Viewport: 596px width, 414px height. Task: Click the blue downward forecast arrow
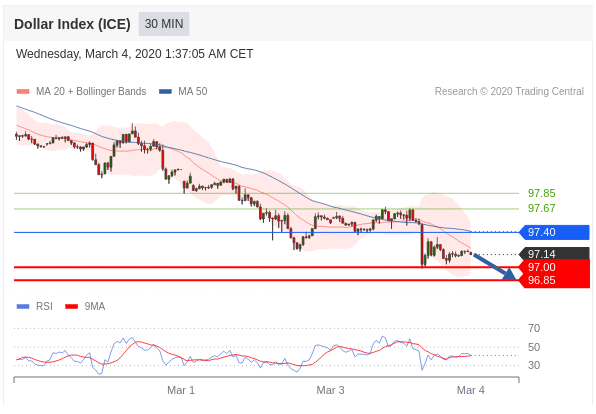(495, 267)
